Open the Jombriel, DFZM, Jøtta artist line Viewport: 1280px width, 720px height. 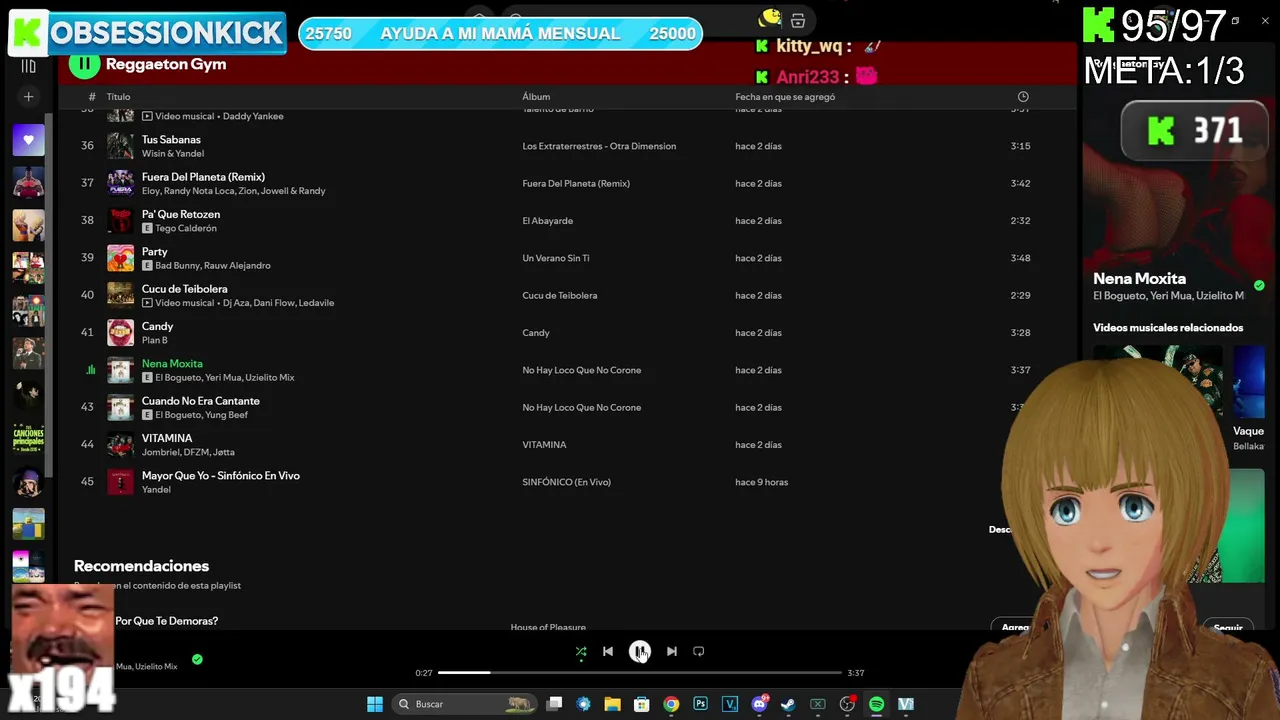pos(188,452)
